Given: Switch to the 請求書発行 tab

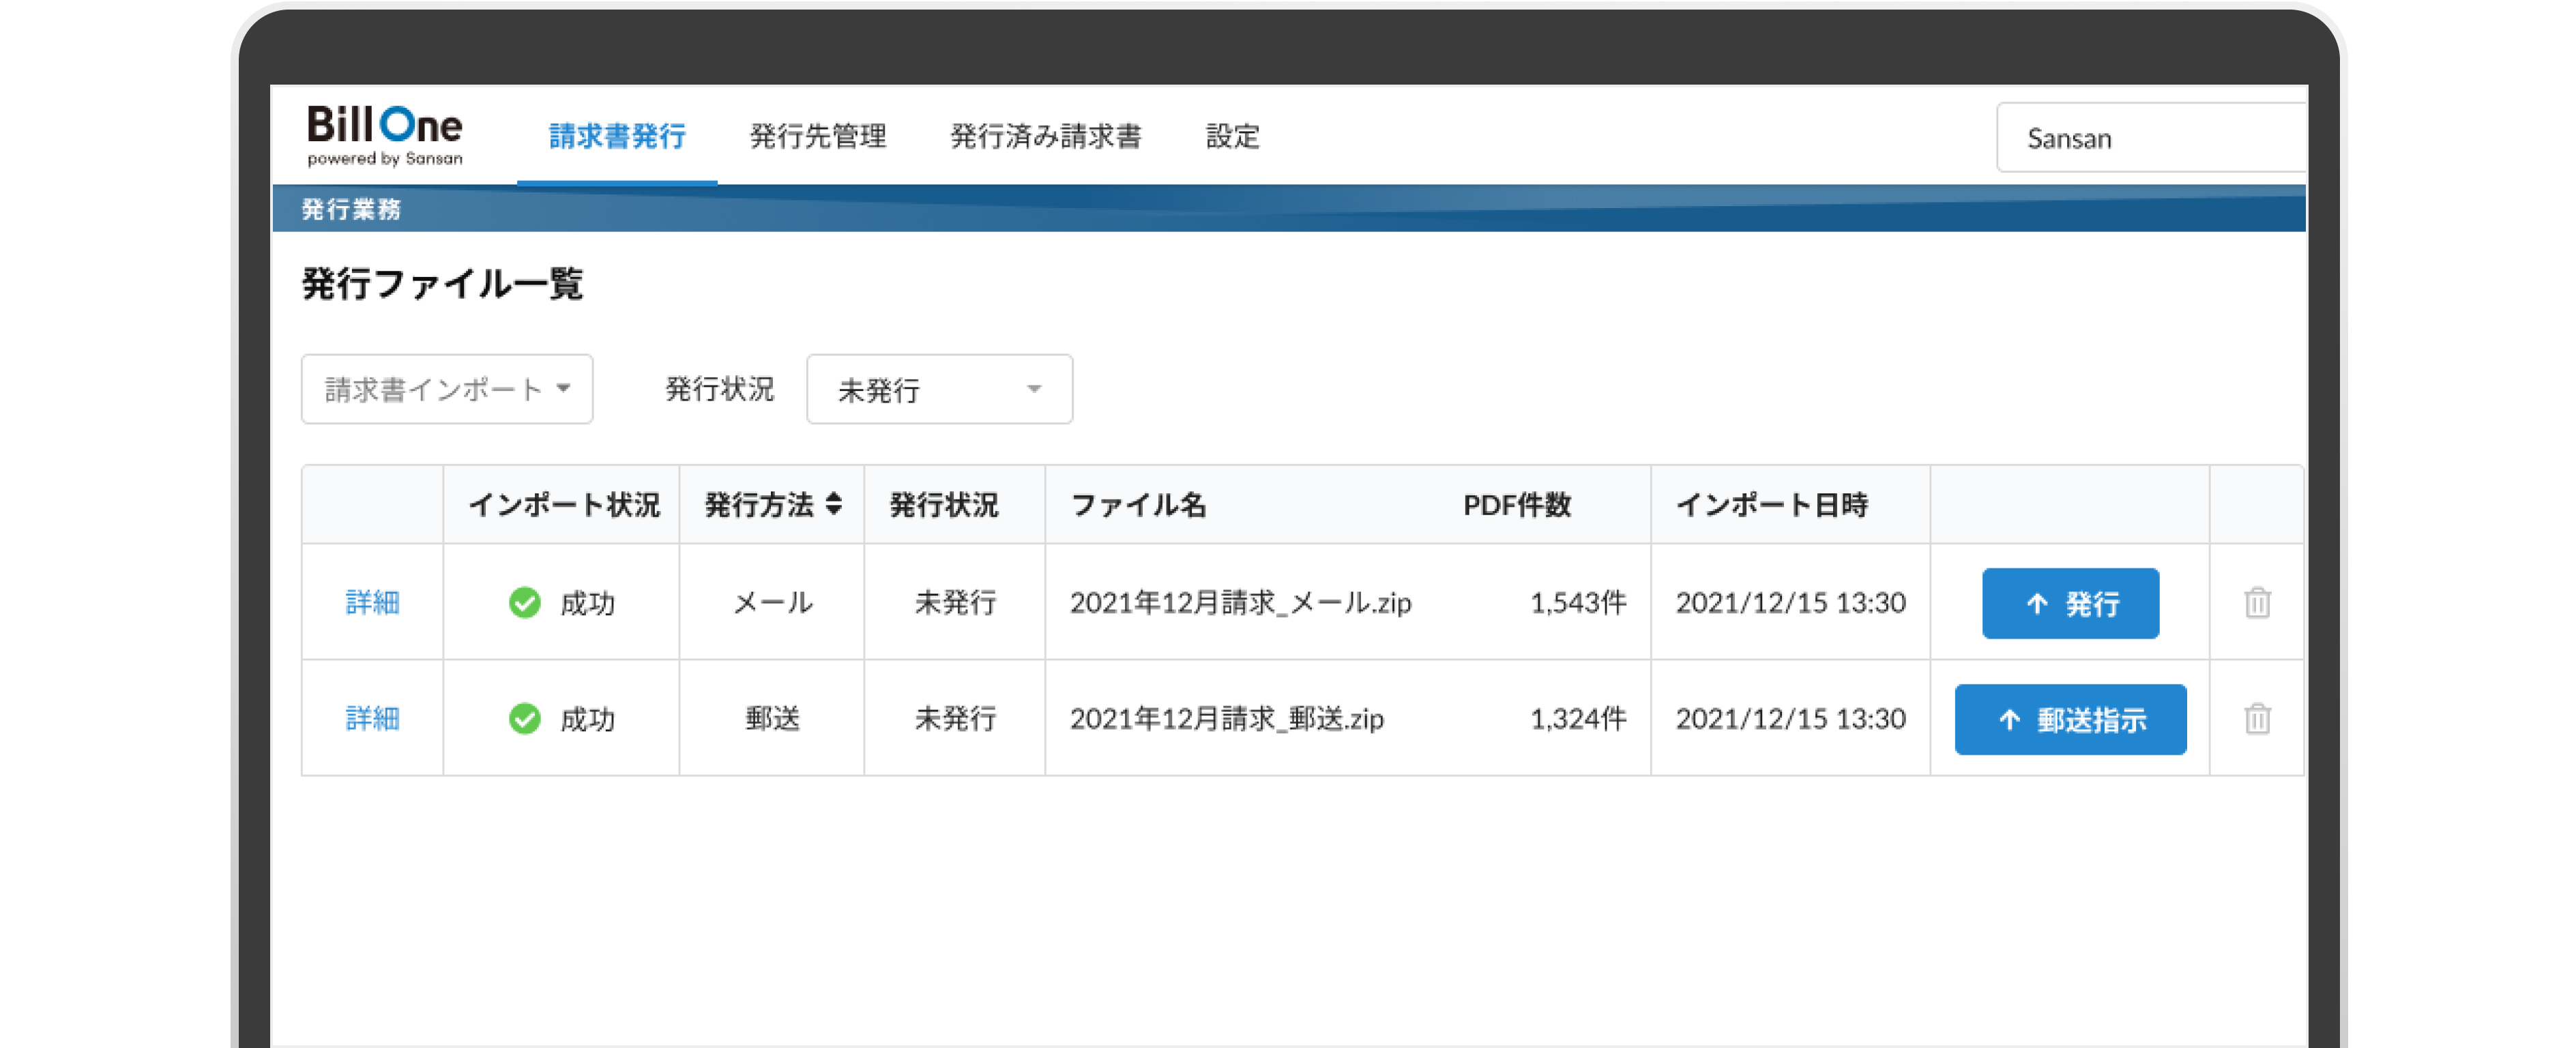Looking at the screenshot, I should 617,136.
